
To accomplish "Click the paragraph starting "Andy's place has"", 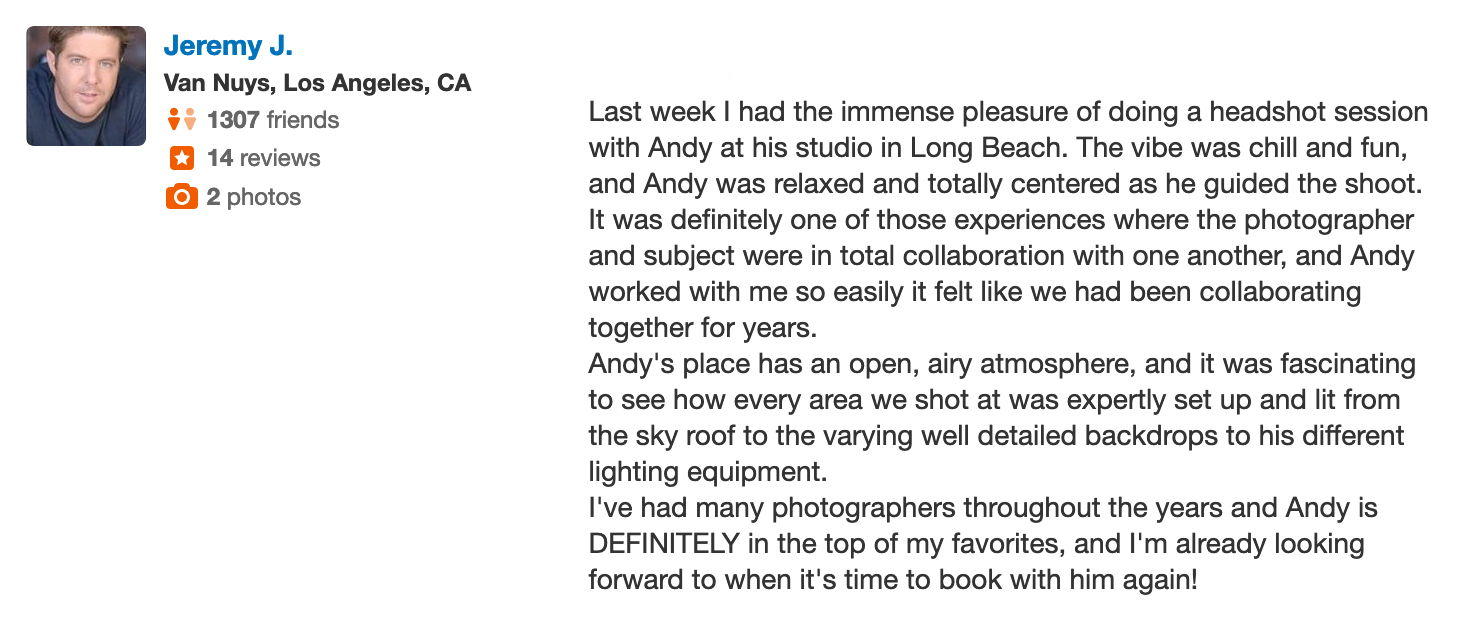I will (x=1002, y=418).
